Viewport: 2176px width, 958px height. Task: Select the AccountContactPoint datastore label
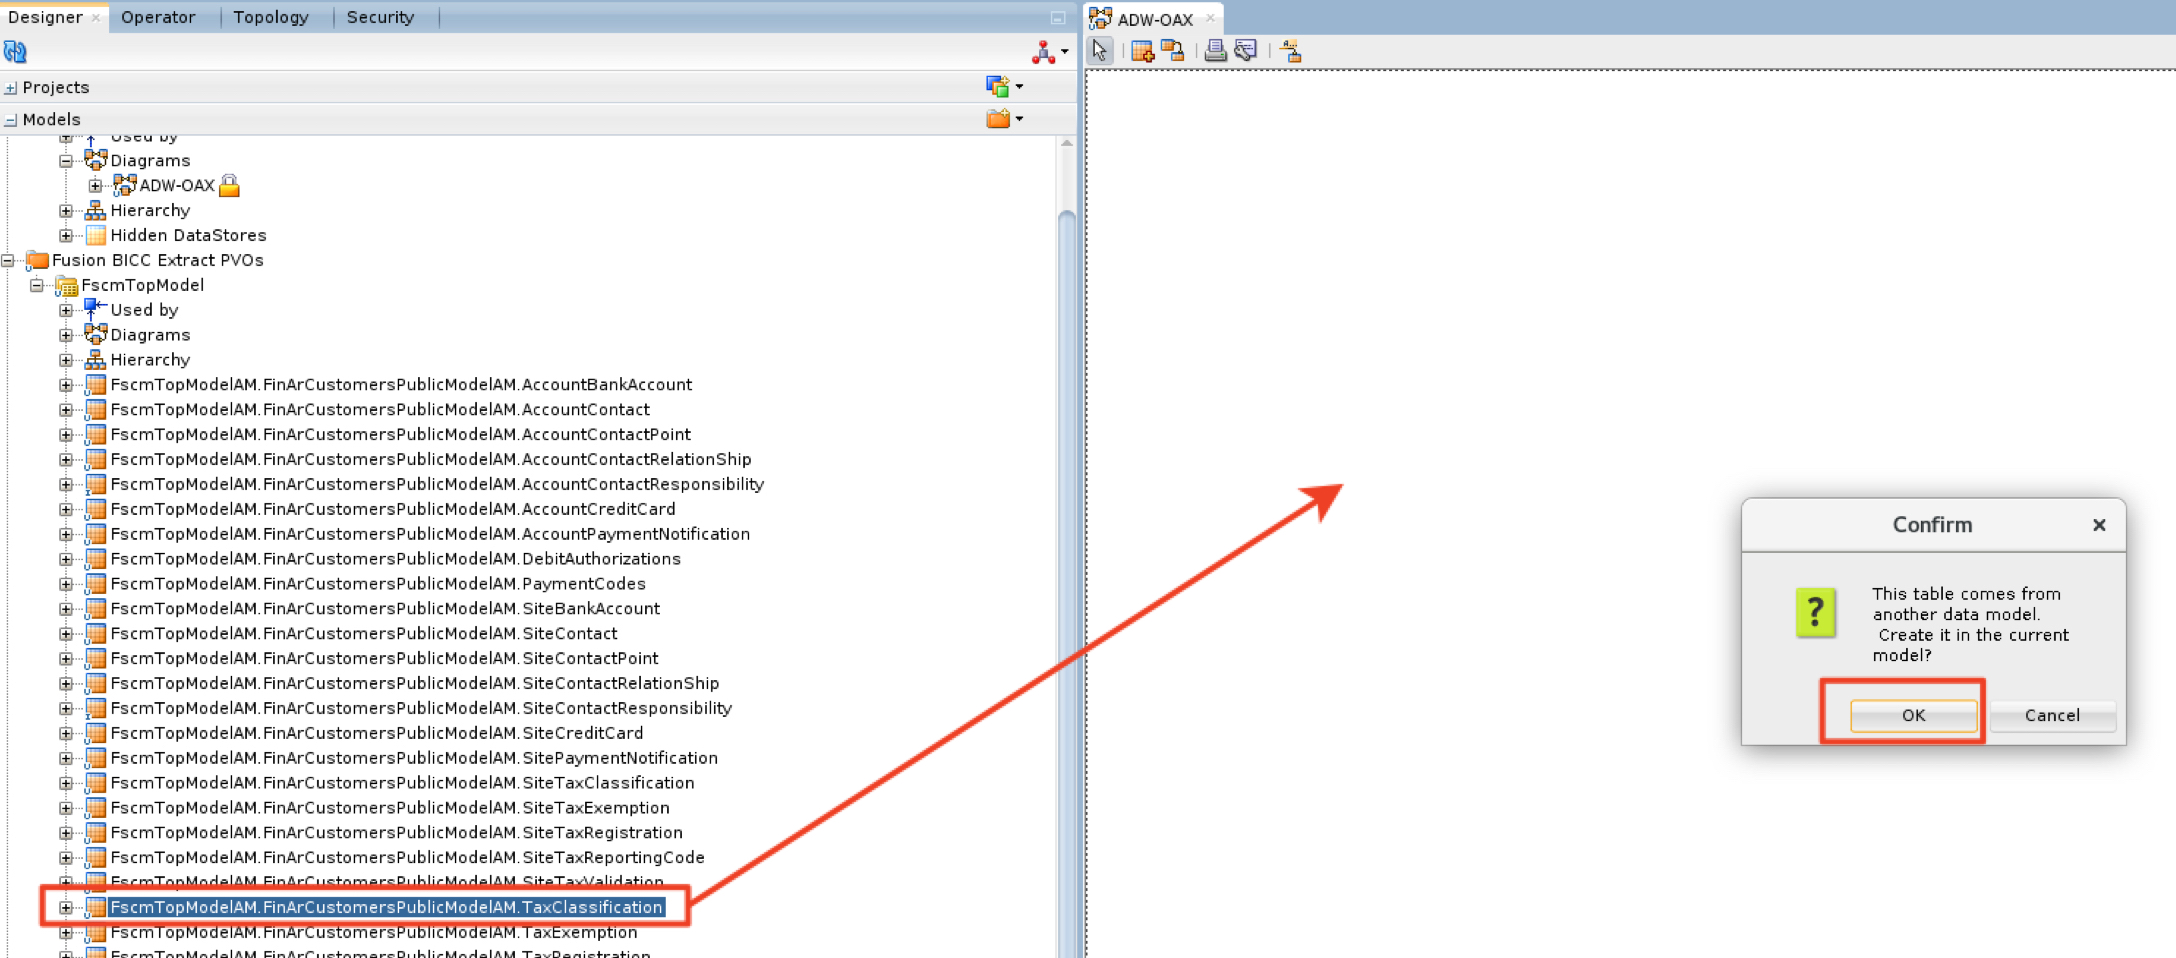click(x=400, y=435)
